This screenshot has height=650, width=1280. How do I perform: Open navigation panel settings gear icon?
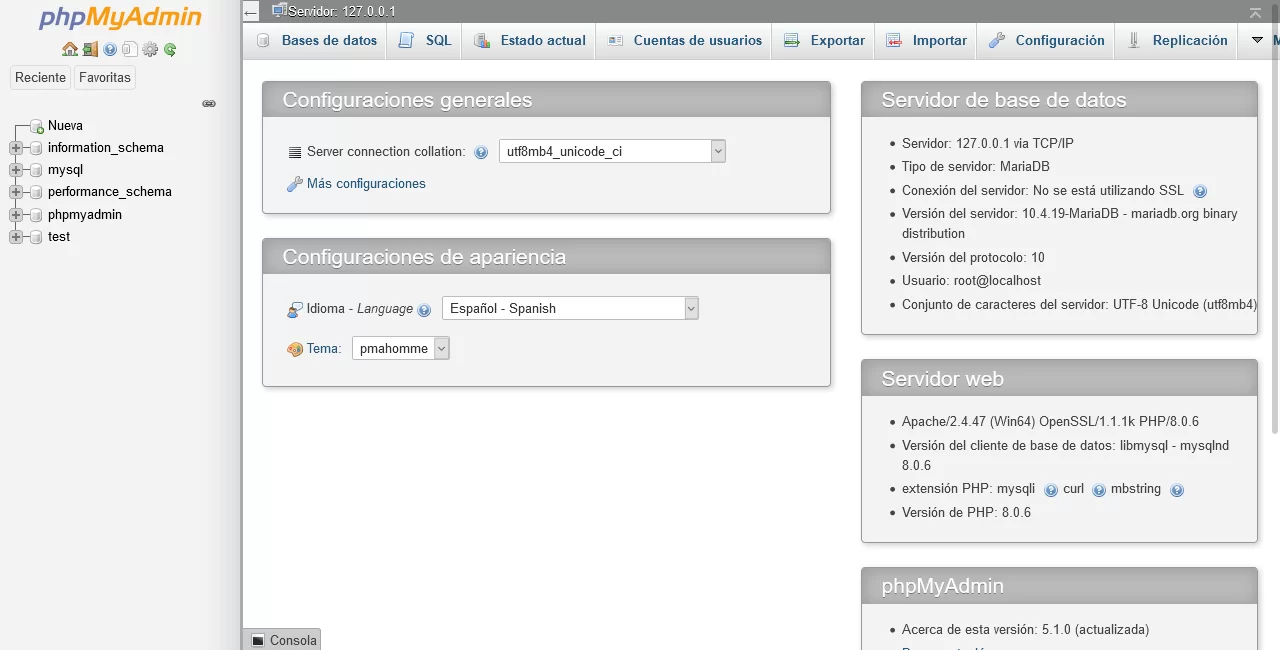tap(150, 49)
